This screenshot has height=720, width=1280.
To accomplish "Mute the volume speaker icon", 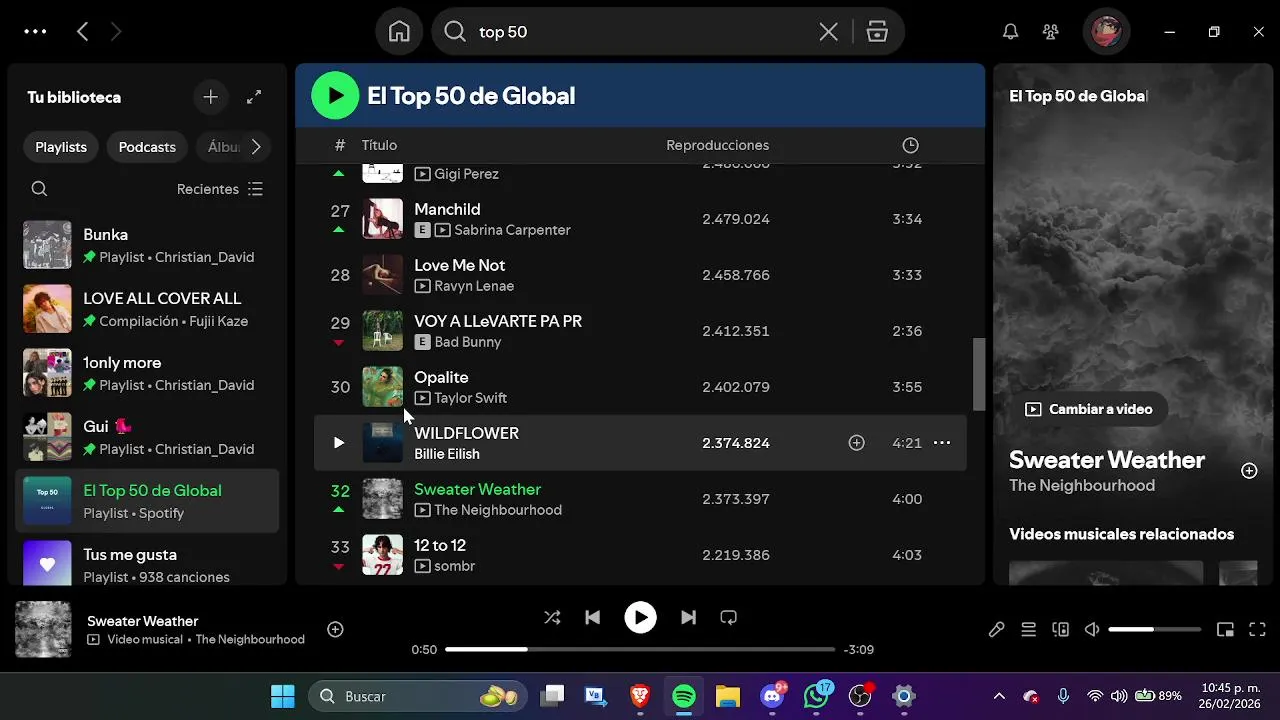I will 1092,629.
